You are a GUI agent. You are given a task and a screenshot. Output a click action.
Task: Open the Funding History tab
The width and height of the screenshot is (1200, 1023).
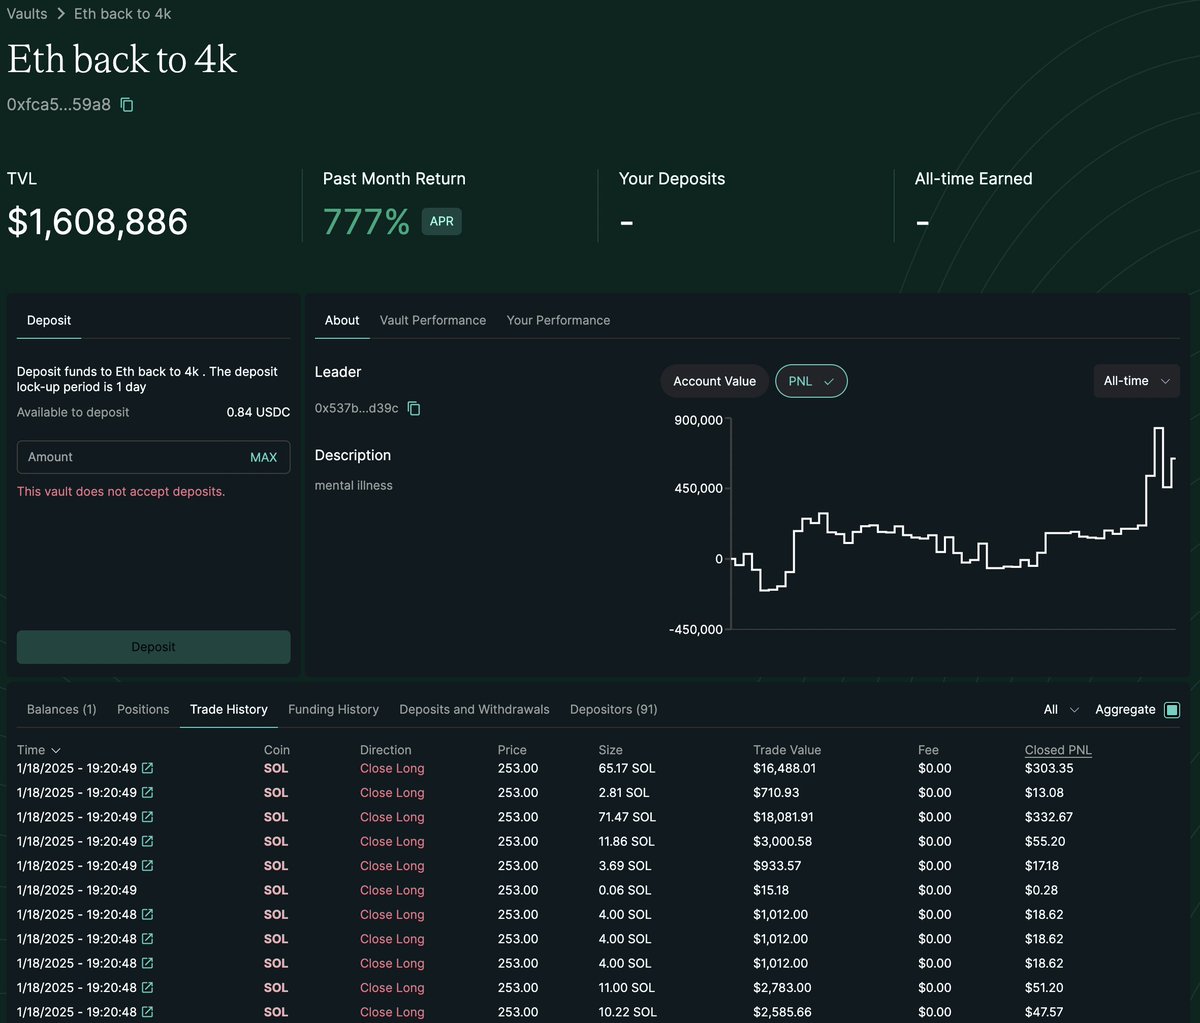point(333,709)
